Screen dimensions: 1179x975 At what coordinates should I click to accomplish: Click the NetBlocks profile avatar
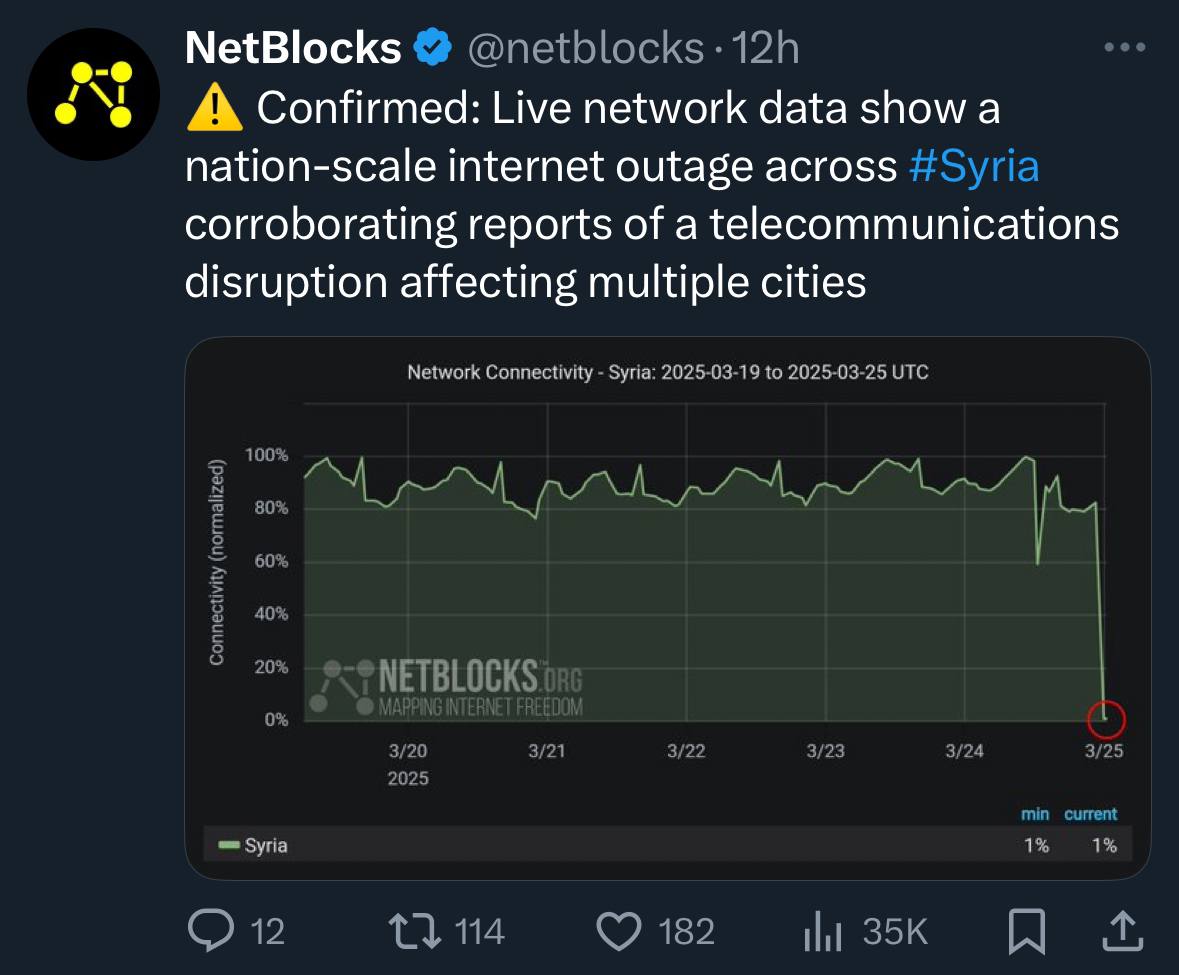94,94
